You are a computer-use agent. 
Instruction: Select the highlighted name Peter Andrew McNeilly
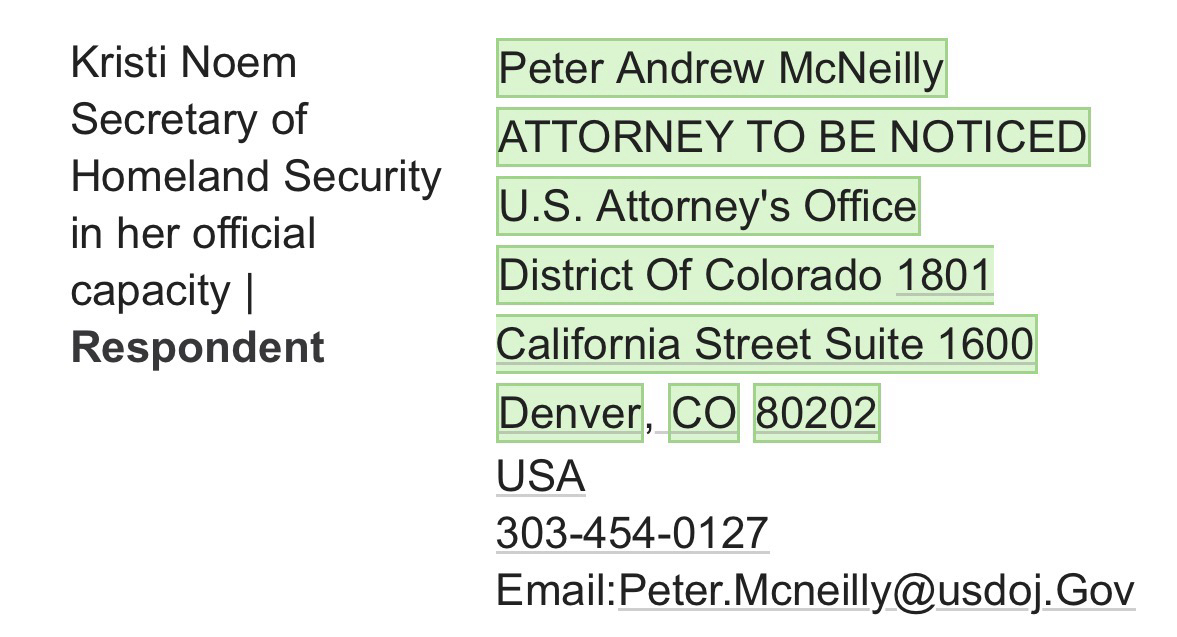720,69
